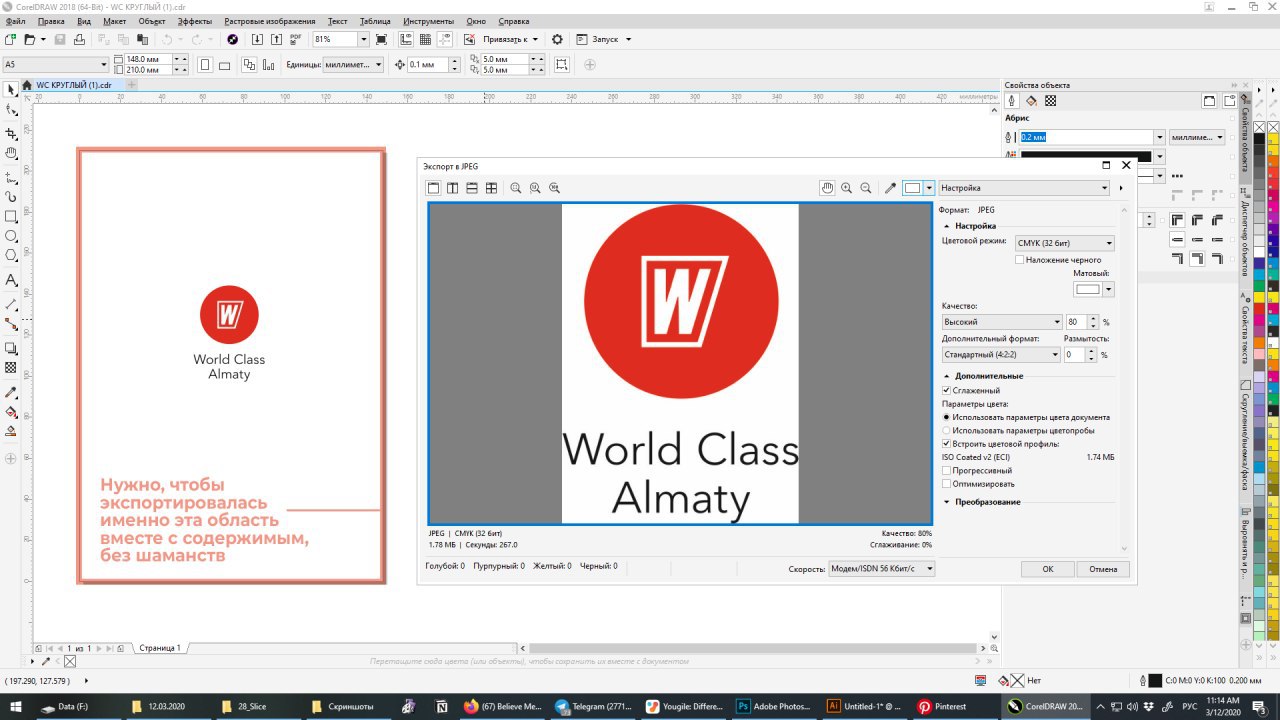The height and width of the screenshot is (720, 1280).
Task: Click the Export icon in main toolbar
Action: [276, 39]
